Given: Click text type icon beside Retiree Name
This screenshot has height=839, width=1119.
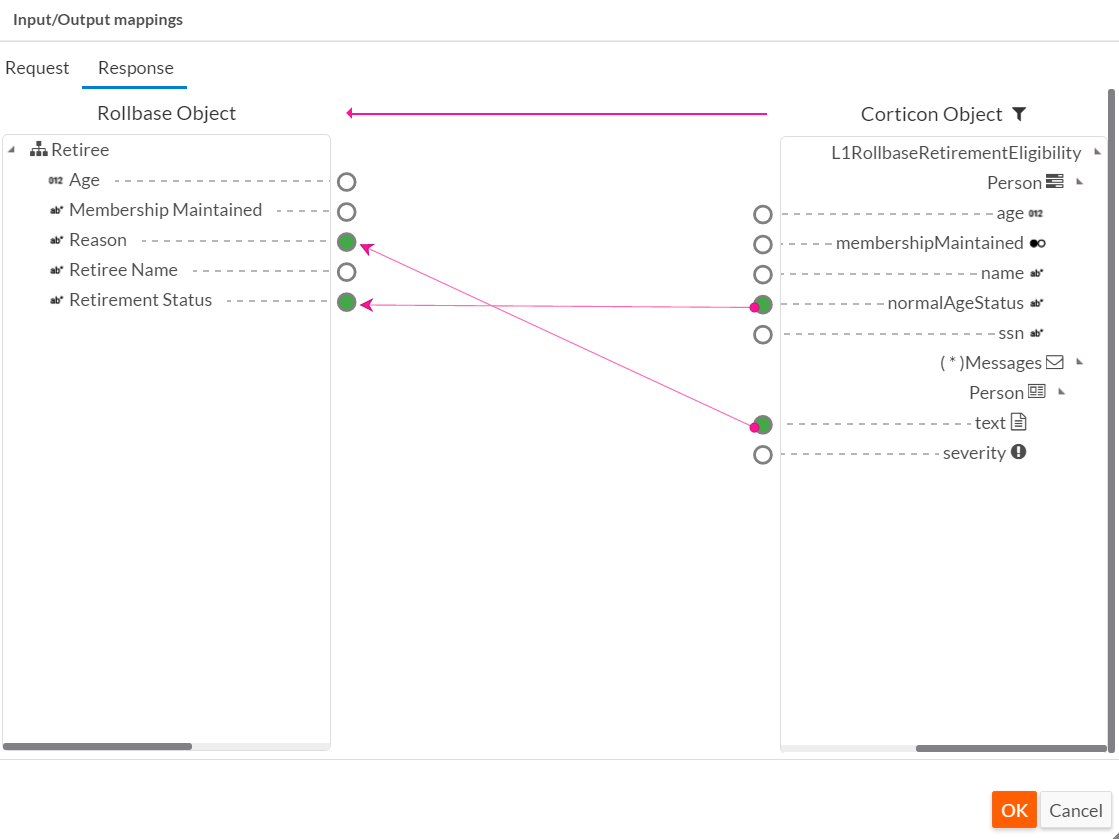Looking at the screenshot, I should click(56, 270).
